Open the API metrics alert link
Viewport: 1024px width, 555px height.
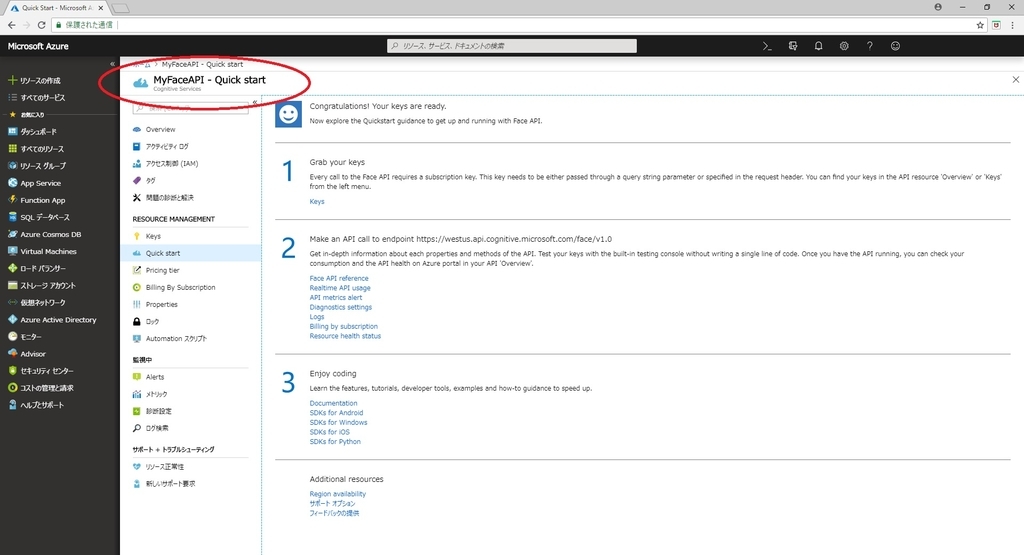(336, 297)
